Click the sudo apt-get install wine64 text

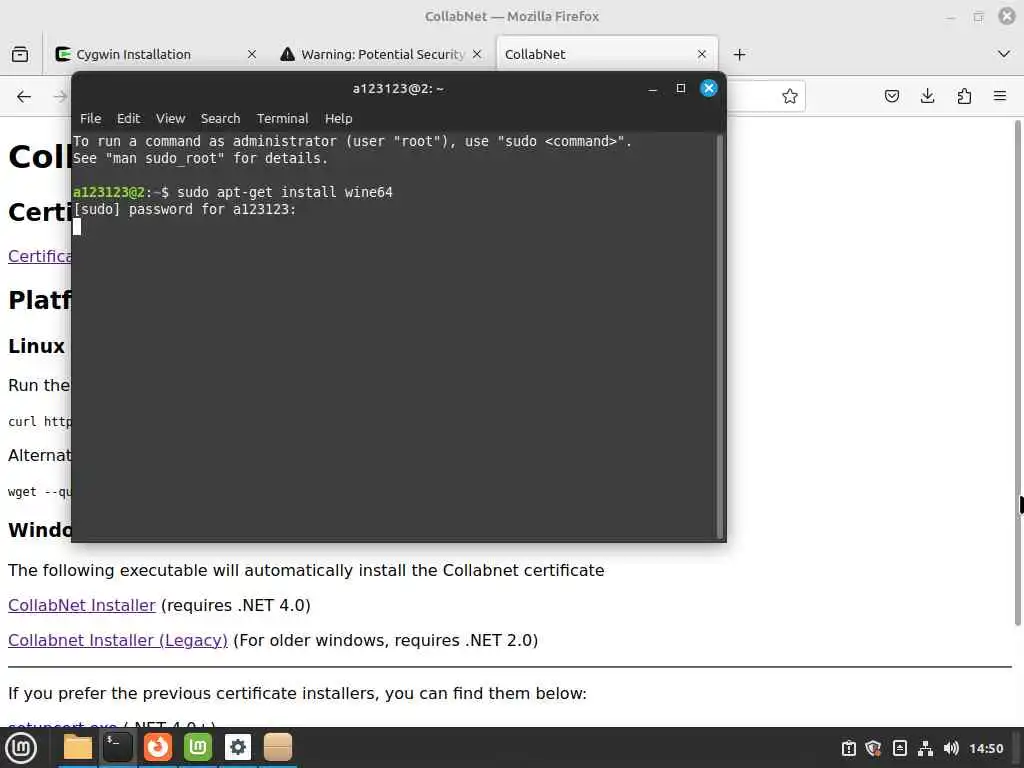tap(285, 192)
